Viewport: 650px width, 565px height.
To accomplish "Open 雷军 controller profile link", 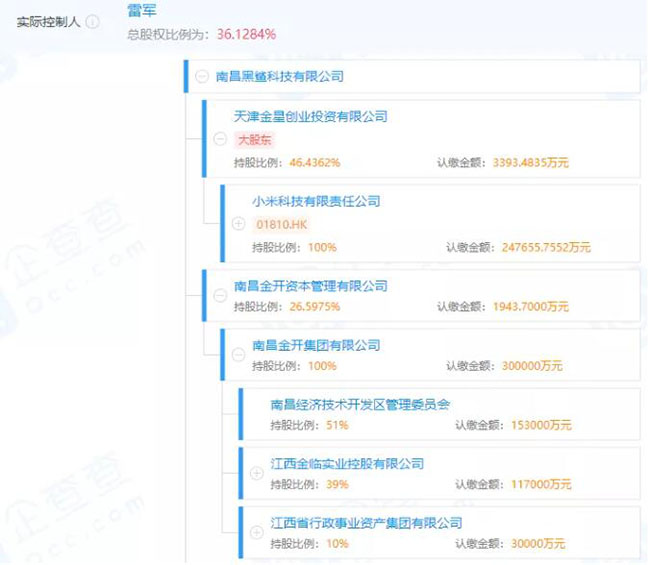I will click(x=142, y=10).
